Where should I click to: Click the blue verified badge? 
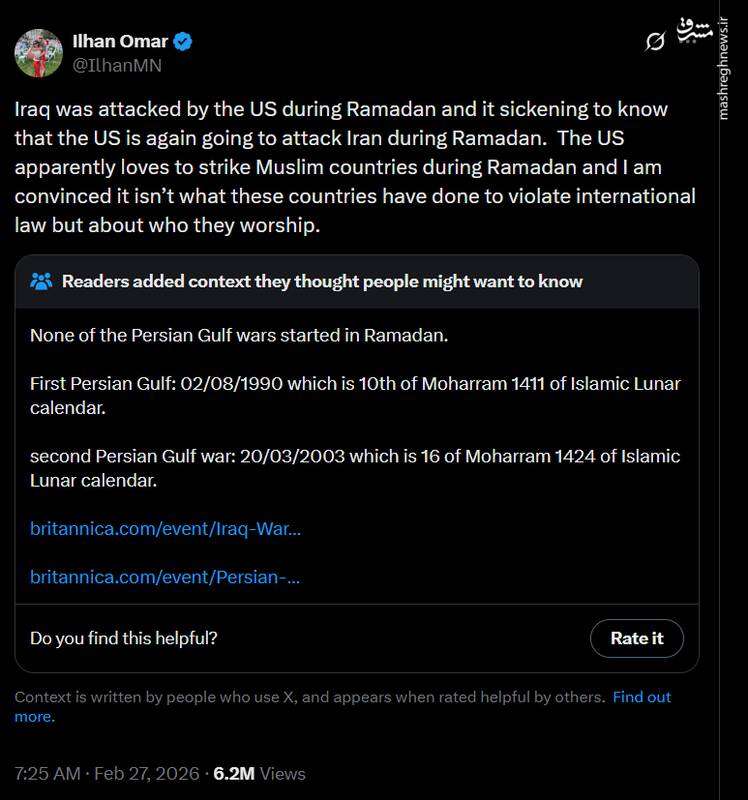[184, 41]
